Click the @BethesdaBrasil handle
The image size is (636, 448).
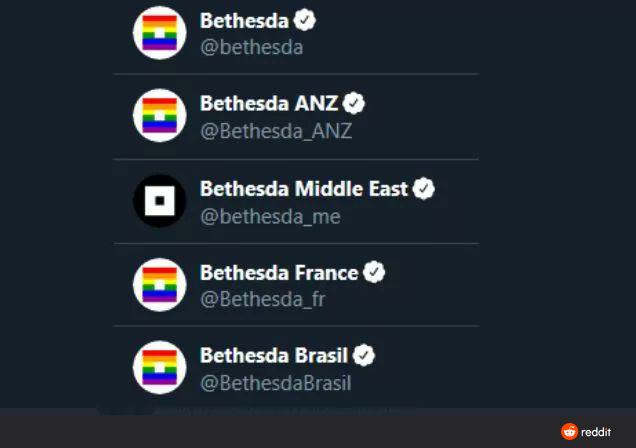coord(276,382)
